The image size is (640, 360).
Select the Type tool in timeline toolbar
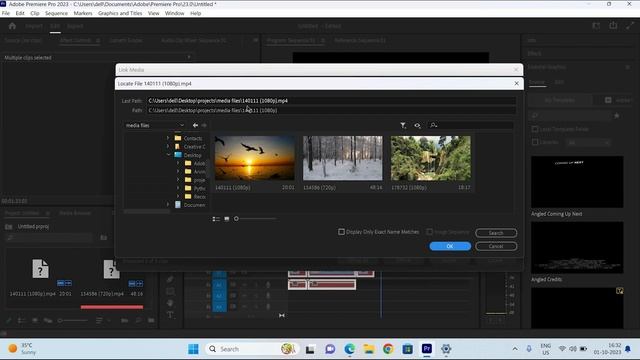(x=170, y=315)
